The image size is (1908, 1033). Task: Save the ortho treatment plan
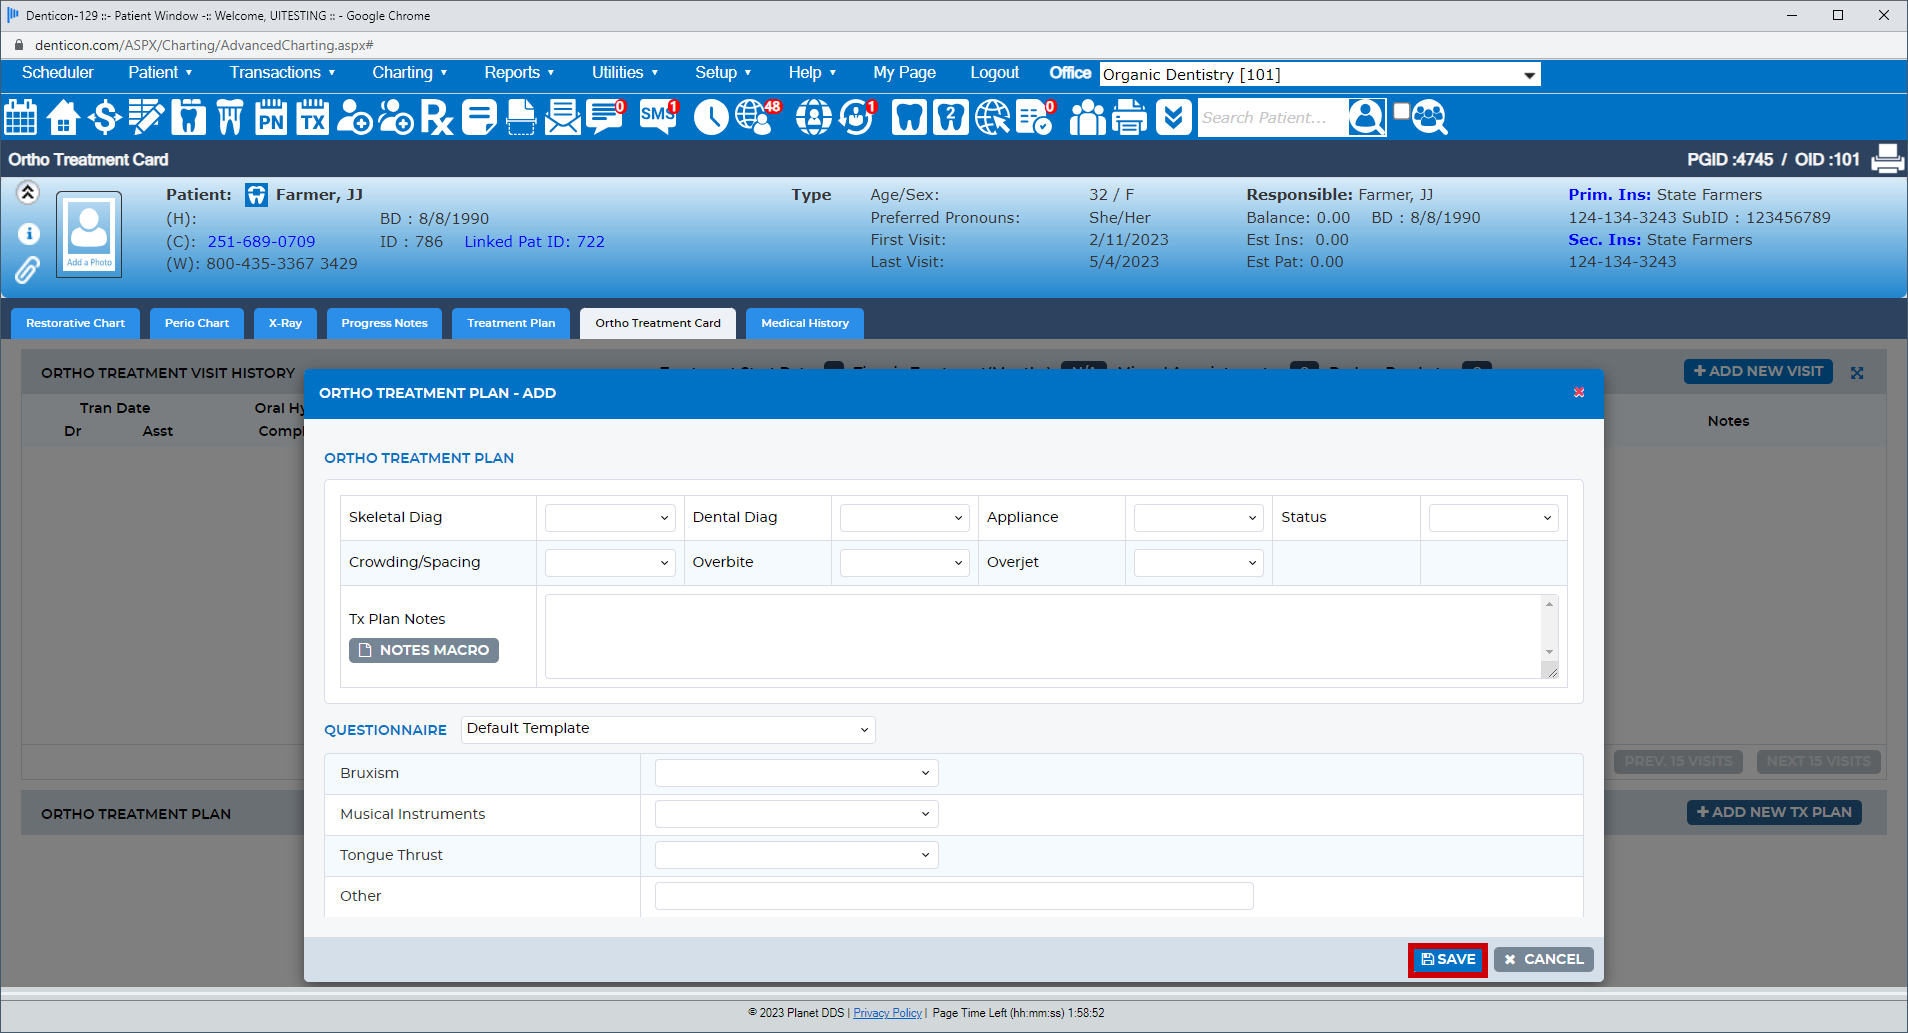click(x=1447, y=959)
